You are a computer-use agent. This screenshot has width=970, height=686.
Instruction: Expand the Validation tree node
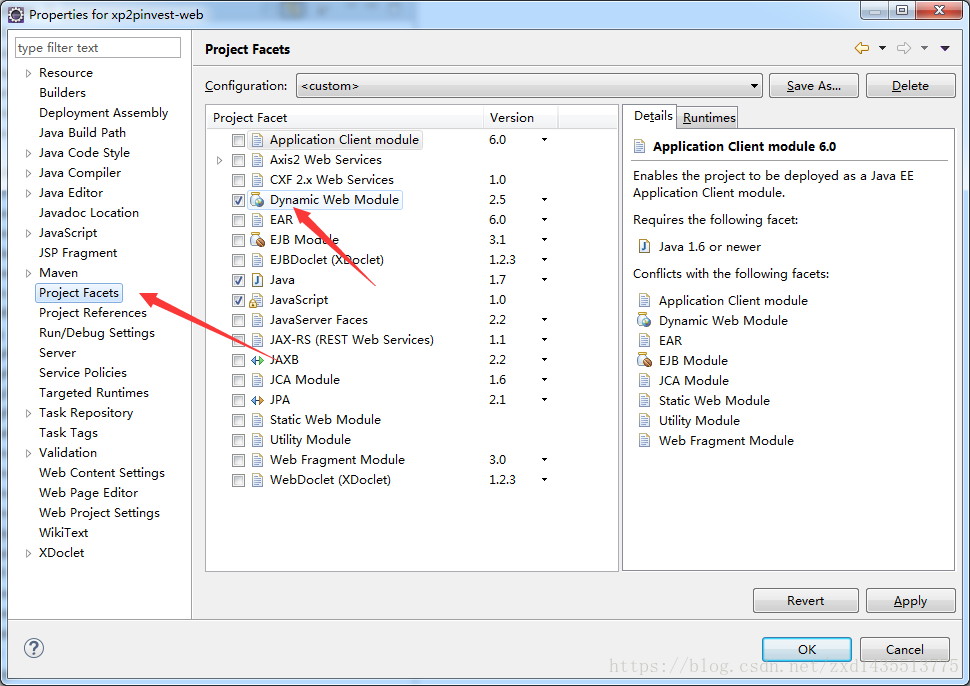pyautogui.click(x=28, y=453)
